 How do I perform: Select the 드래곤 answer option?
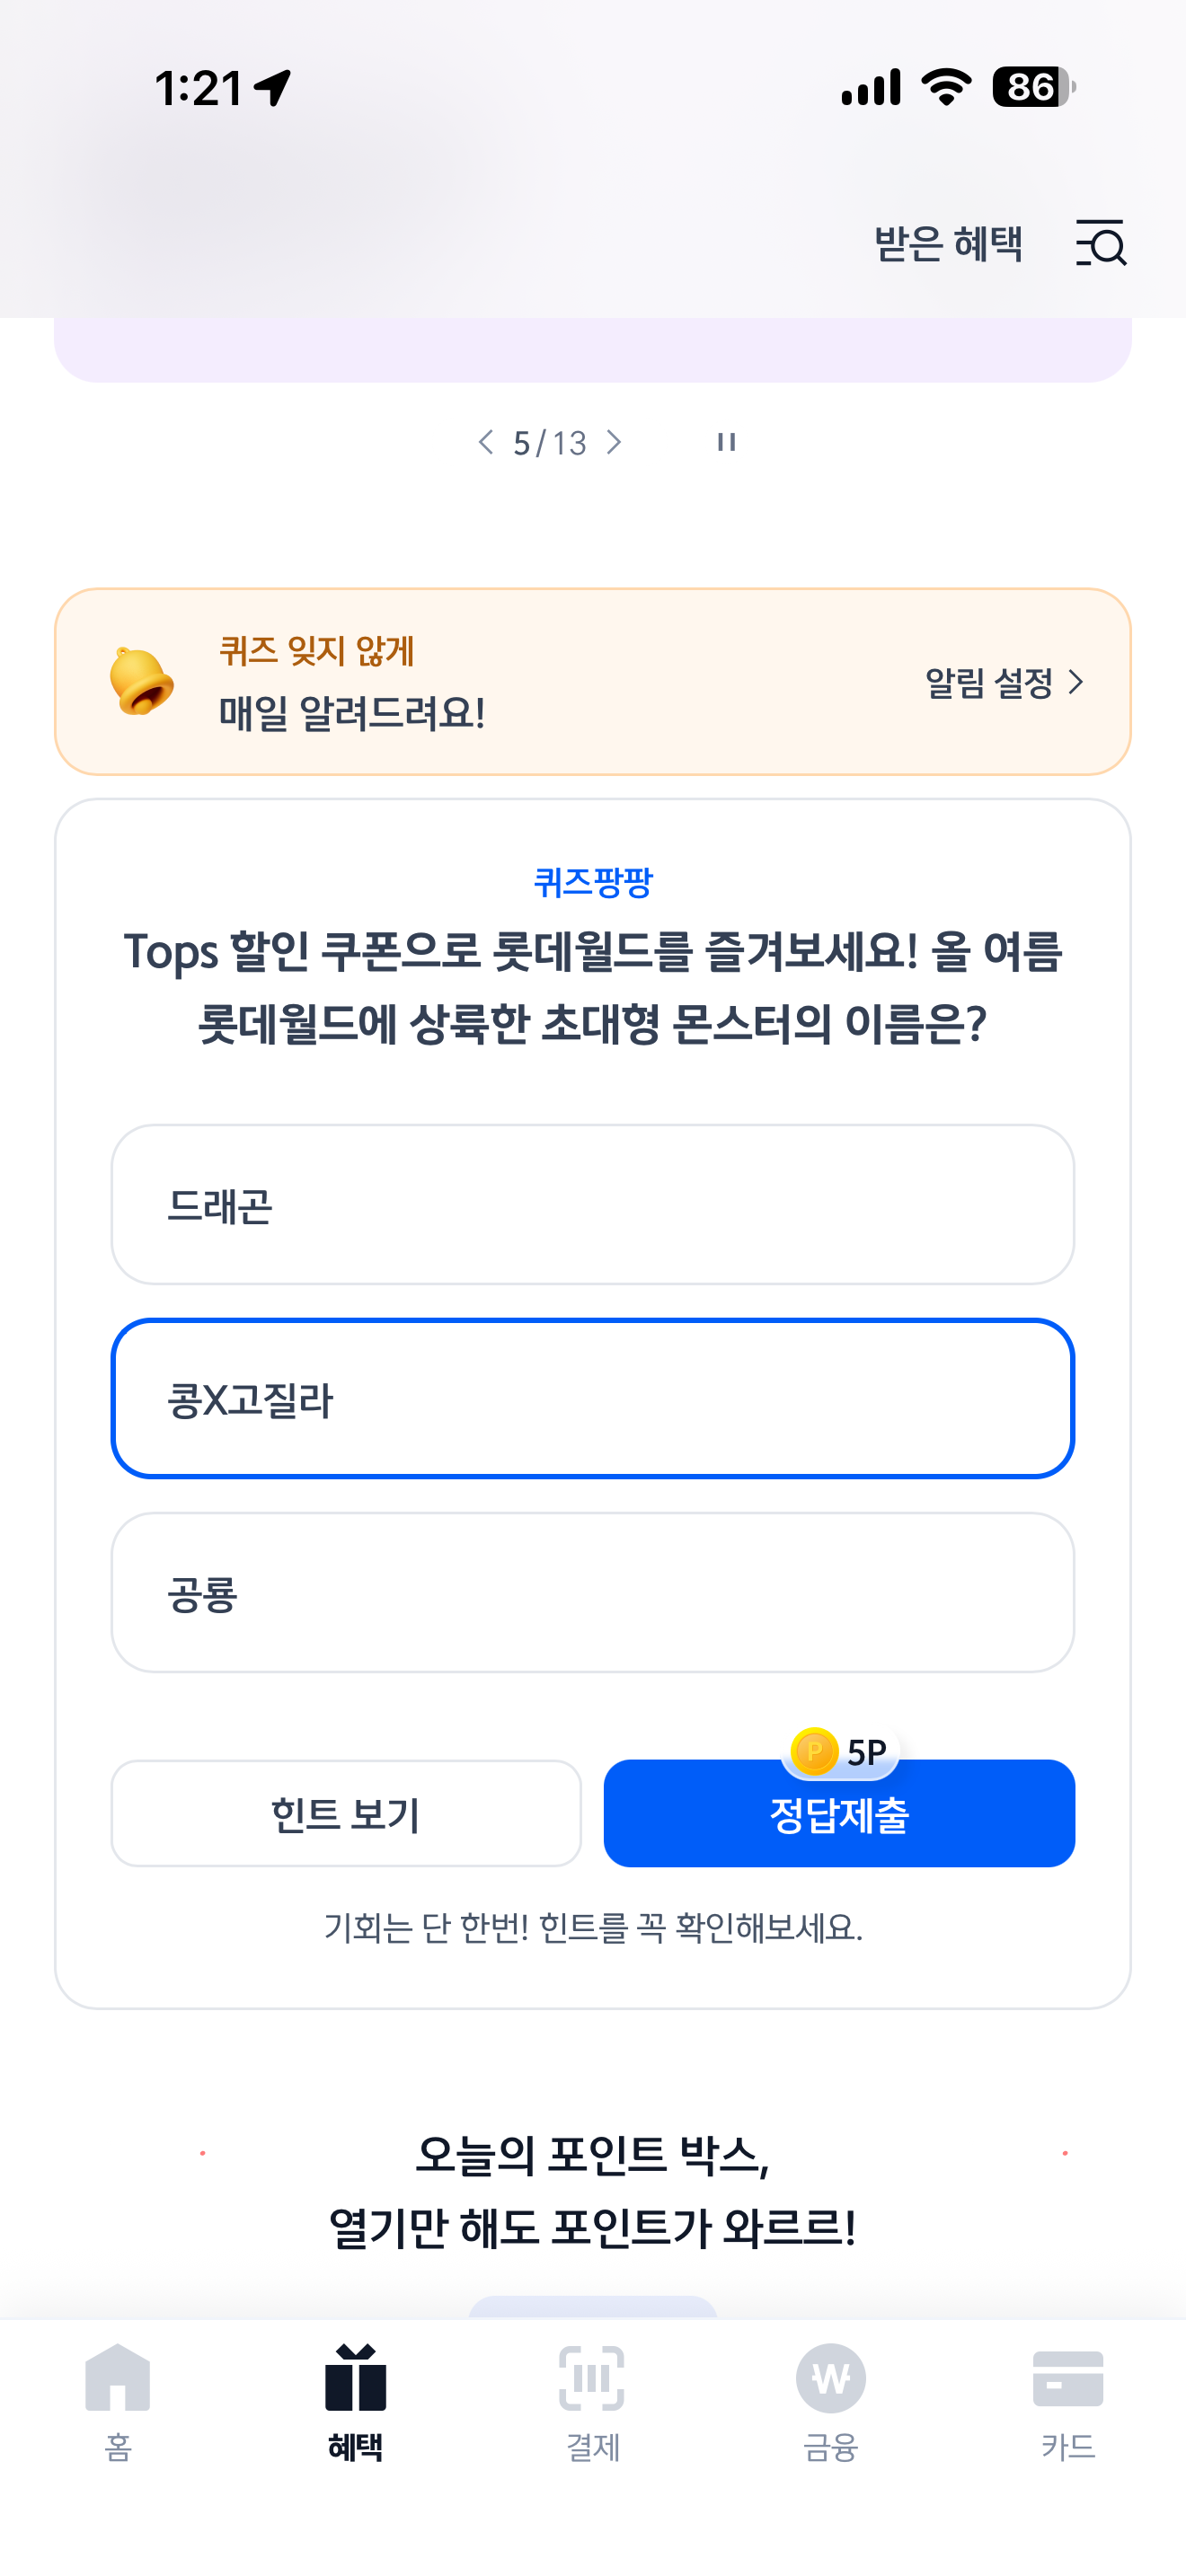point(592,1205)
